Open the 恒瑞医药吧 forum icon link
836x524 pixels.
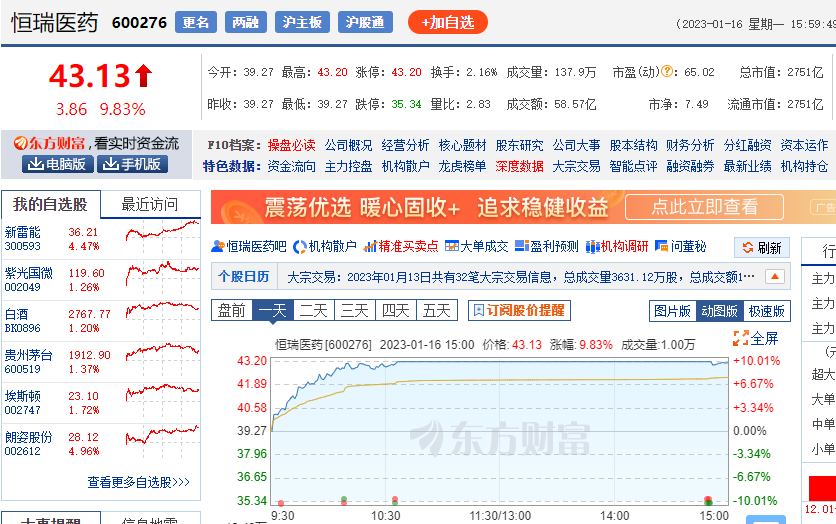[x=248, y=246]
